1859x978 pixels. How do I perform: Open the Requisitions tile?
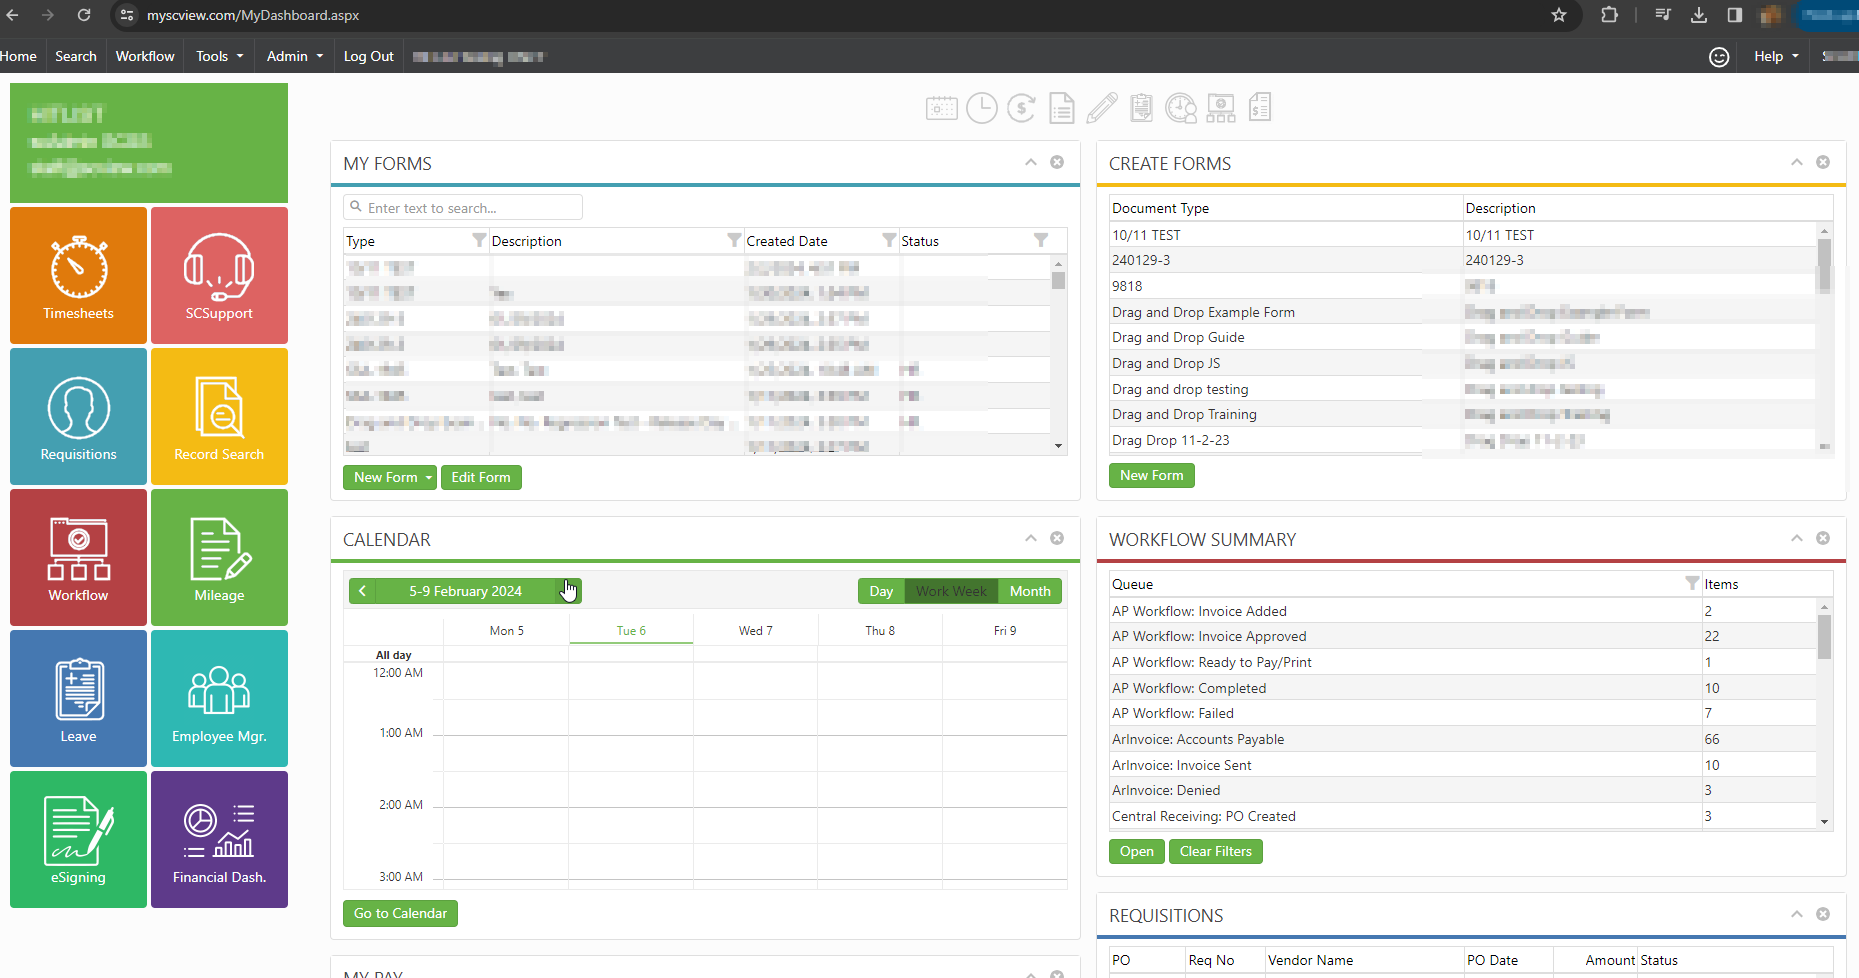[x=78, y=416]
